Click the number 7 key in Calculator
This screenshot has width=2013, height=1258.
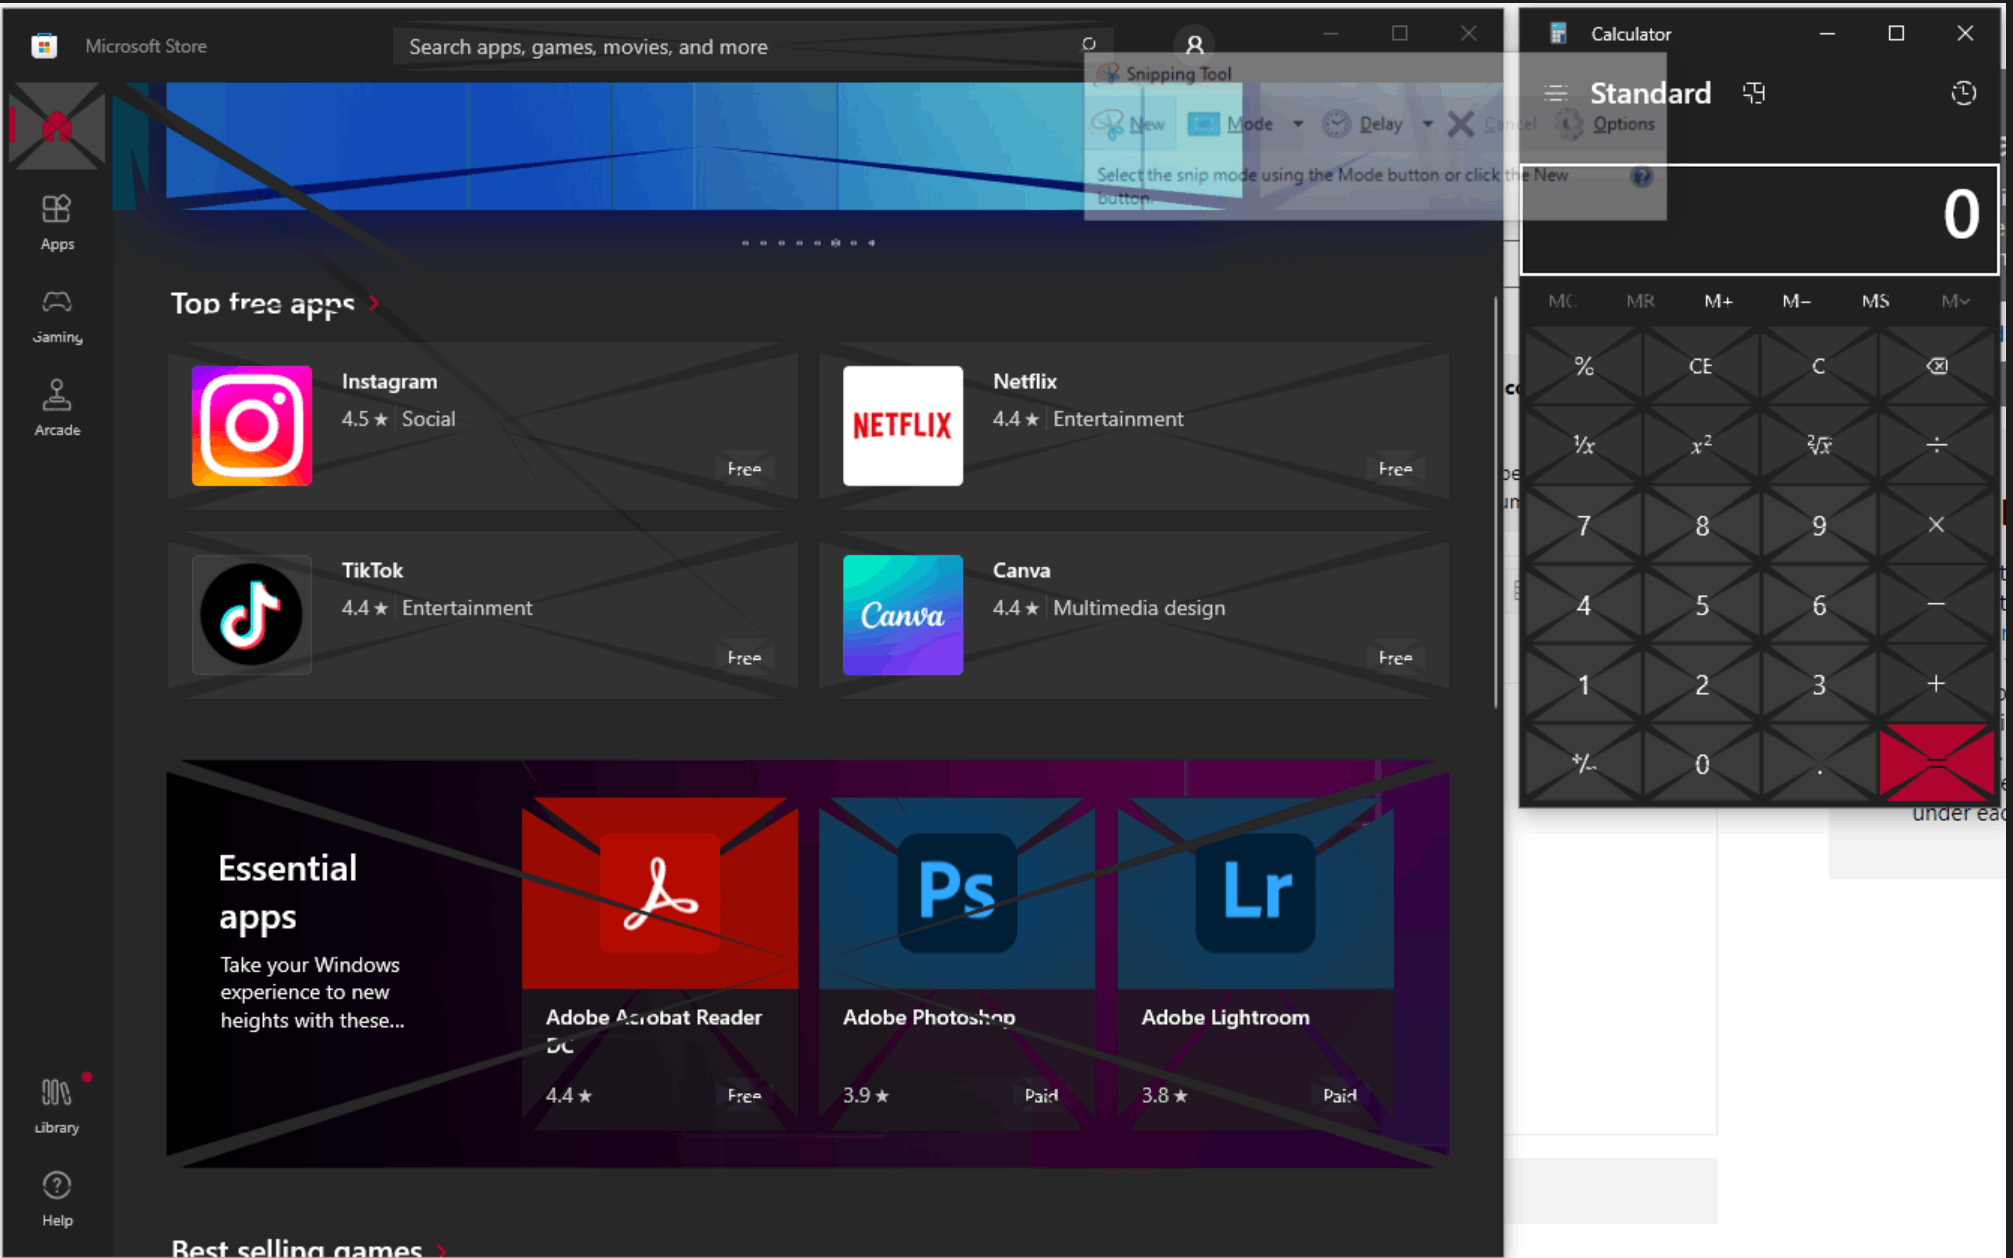pyautogui.click(x=1583, y=525)
